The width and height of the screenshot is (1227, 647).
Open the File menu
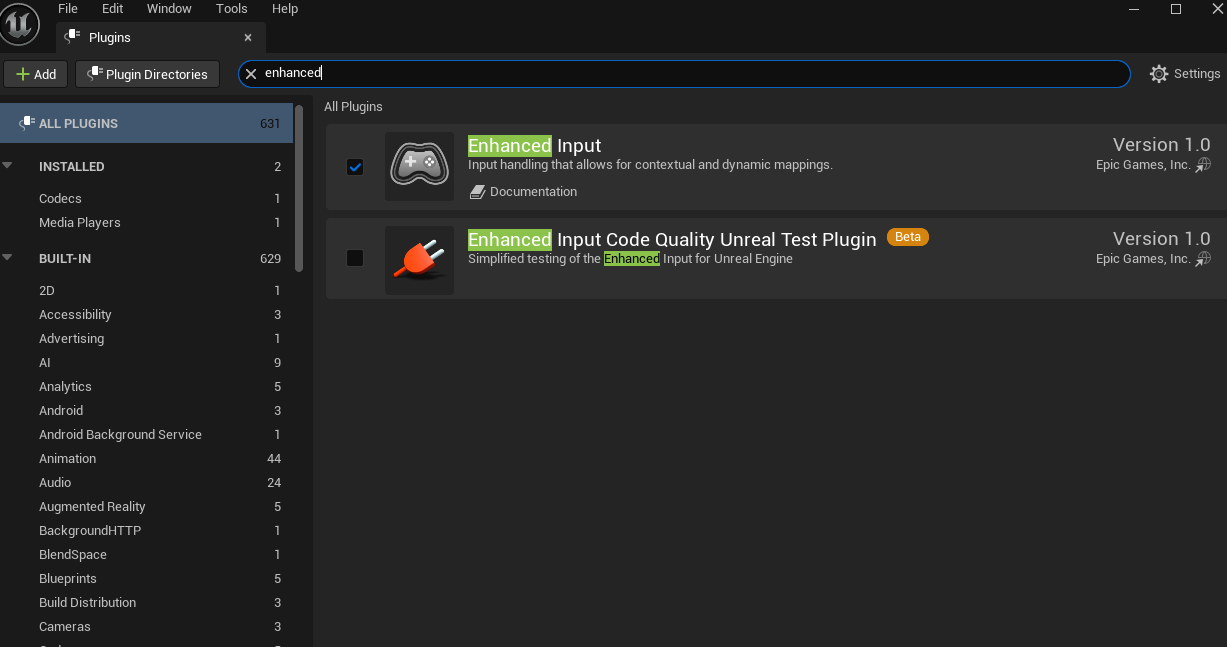(x=68, y=9)
